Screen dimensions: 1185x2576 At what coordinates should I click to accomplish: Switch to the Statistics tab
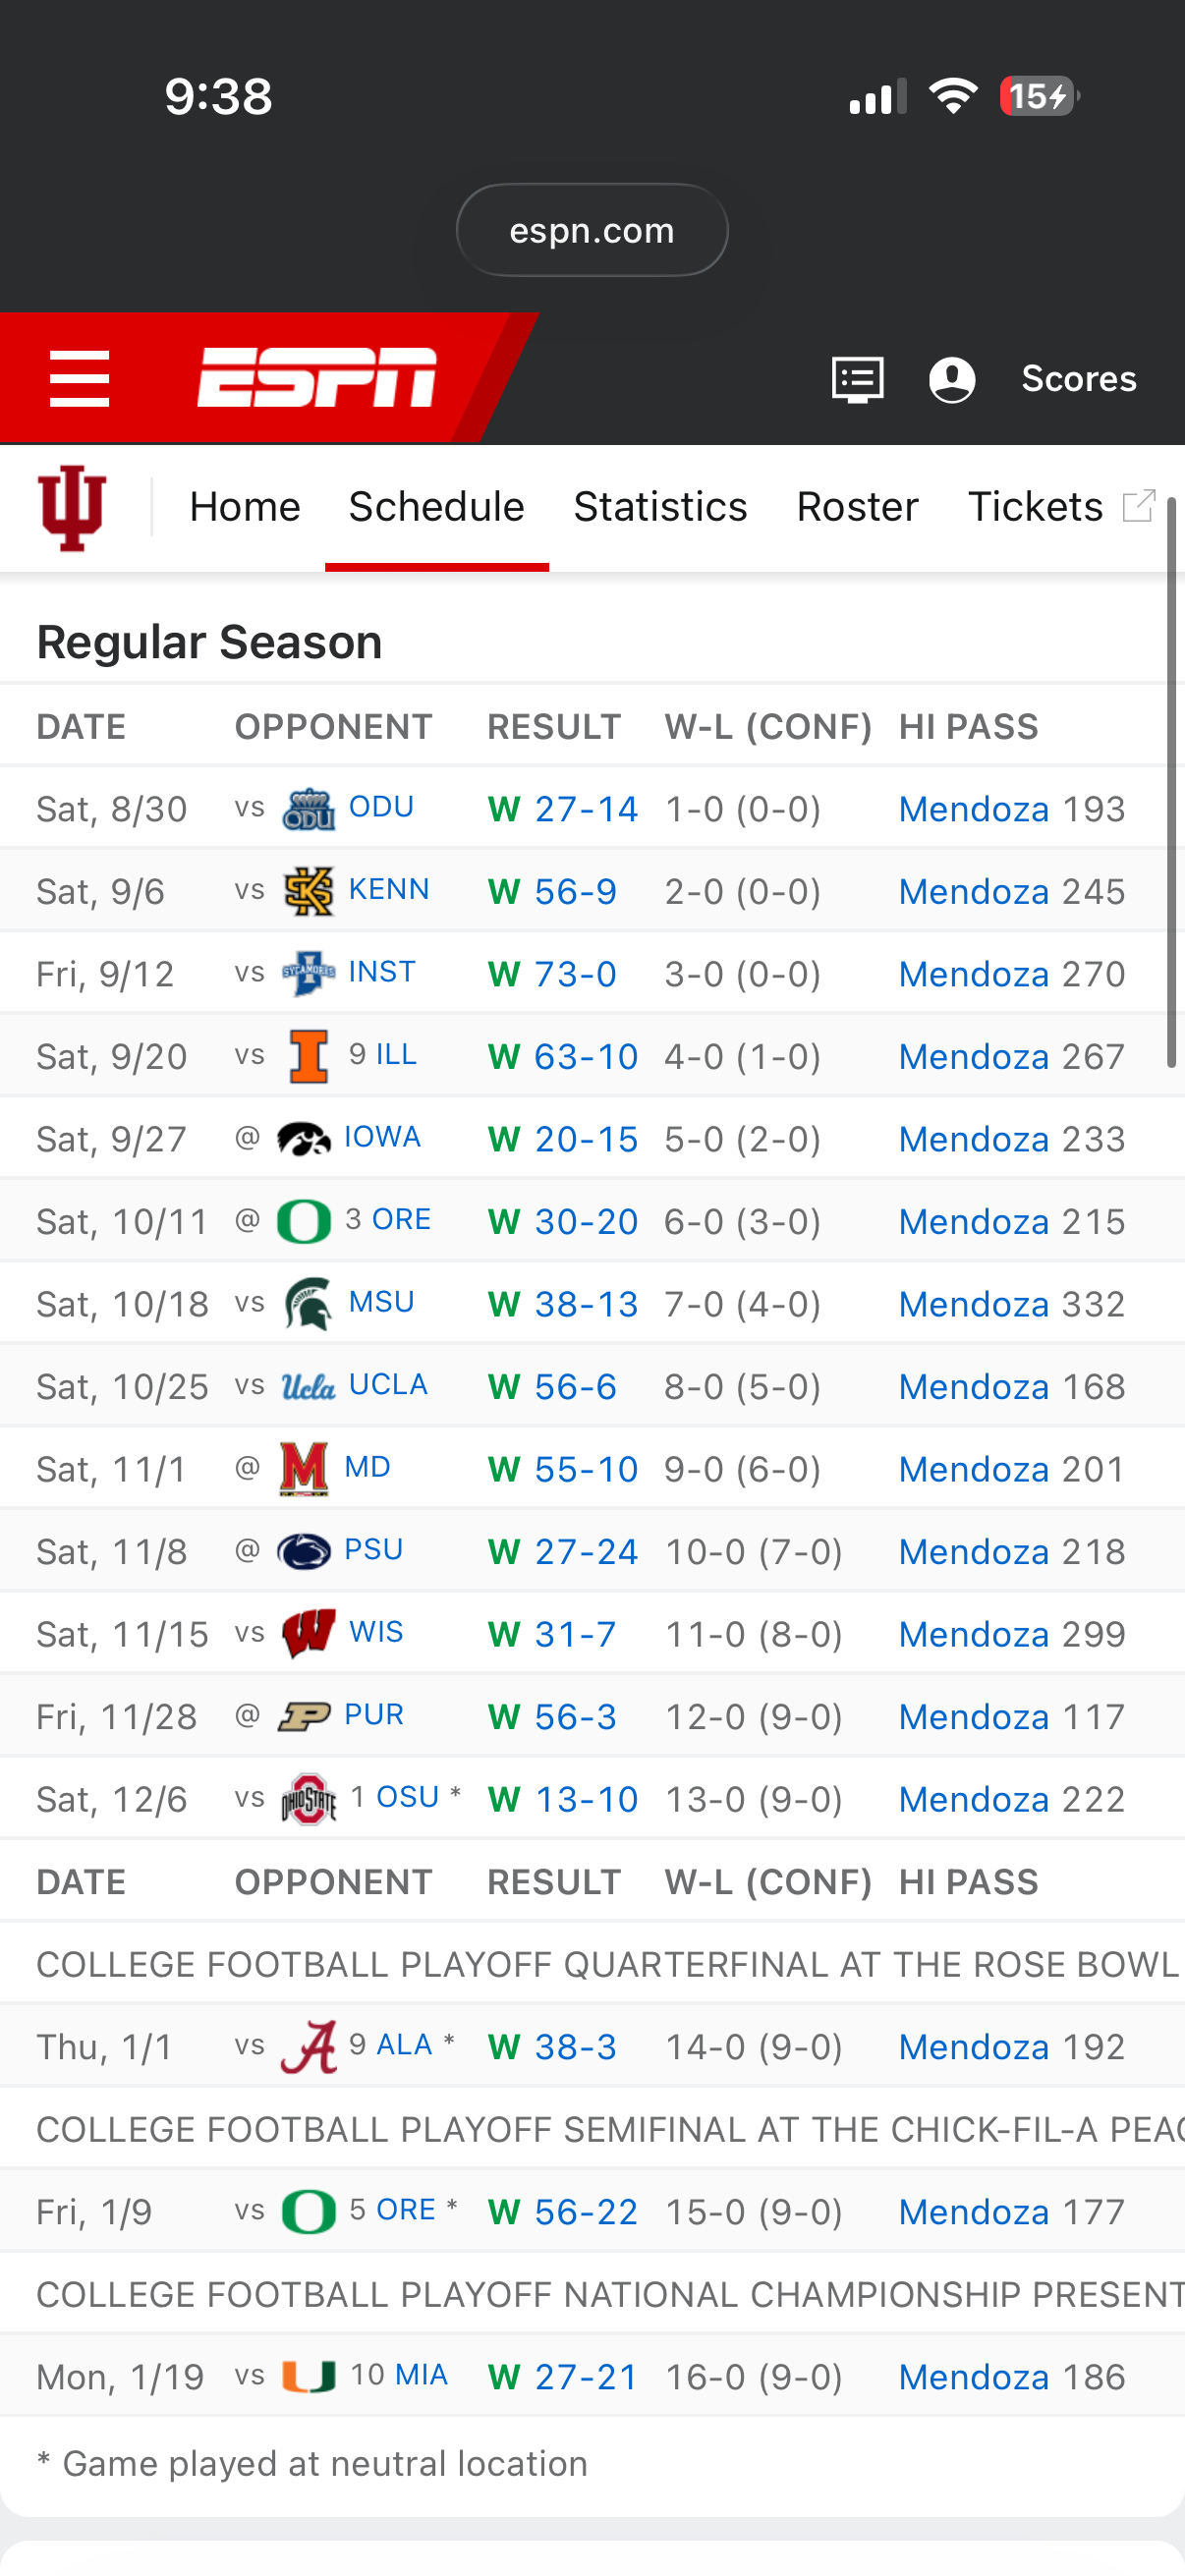coord(660,507)
